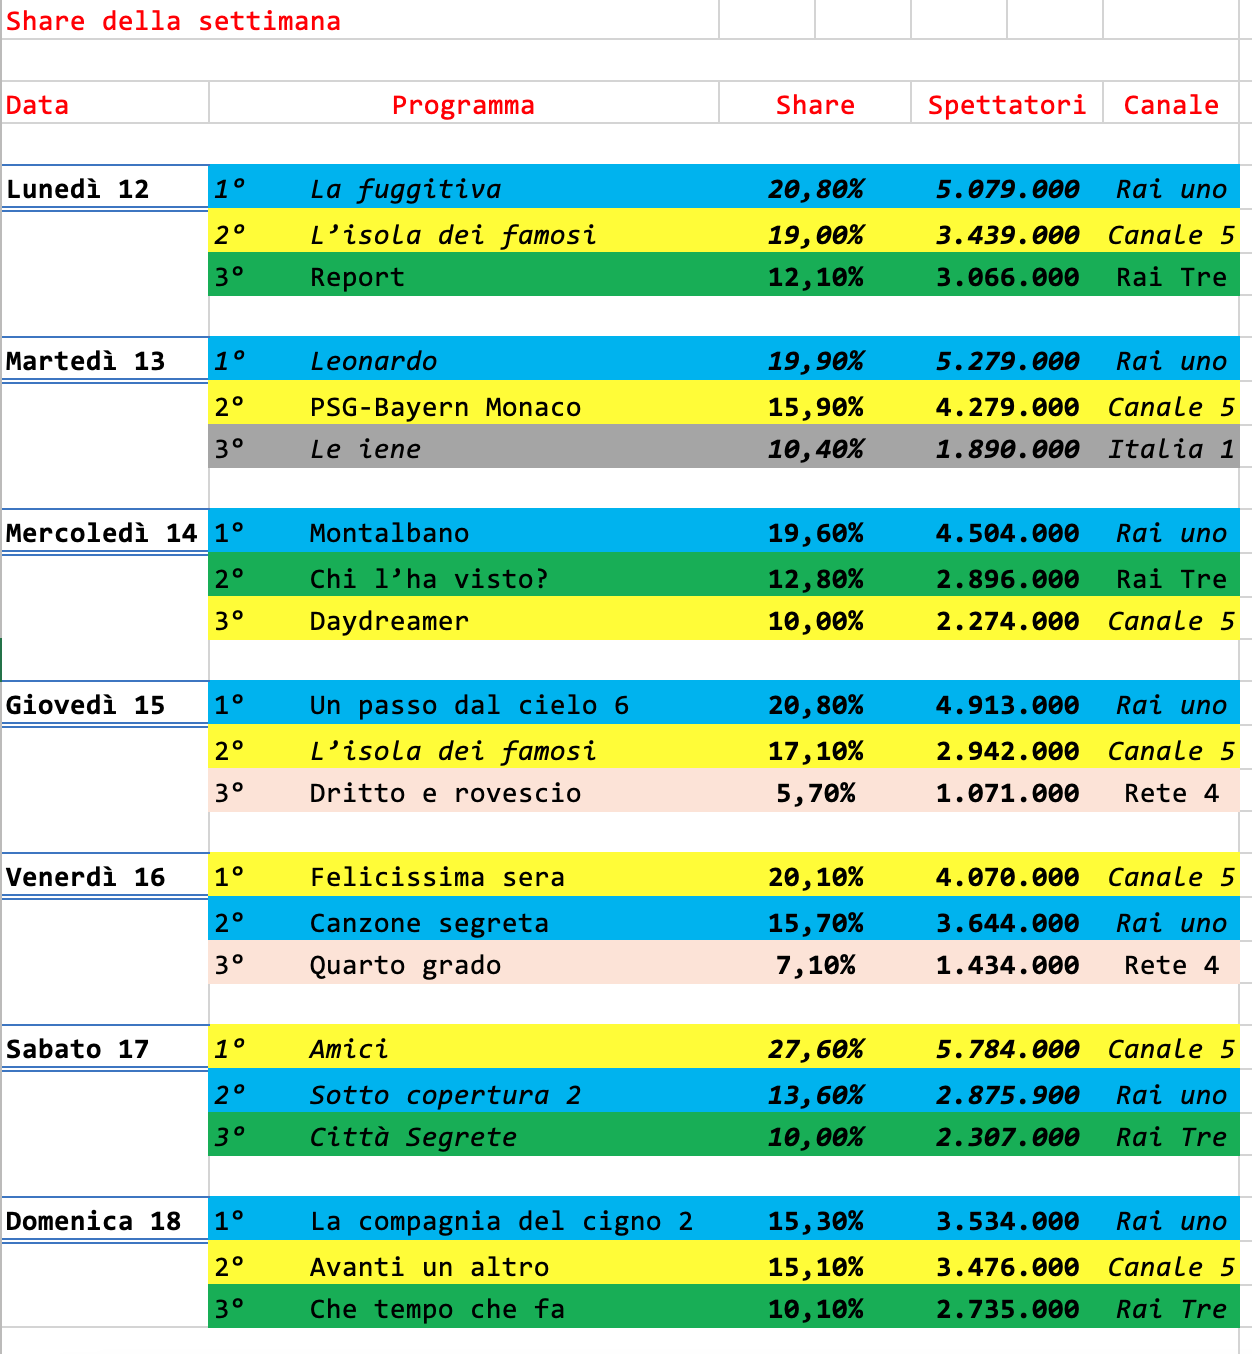Select the 'Spettatori' column header
The height and width of the screenshot is (1354, 1252).
point(1006,105)
